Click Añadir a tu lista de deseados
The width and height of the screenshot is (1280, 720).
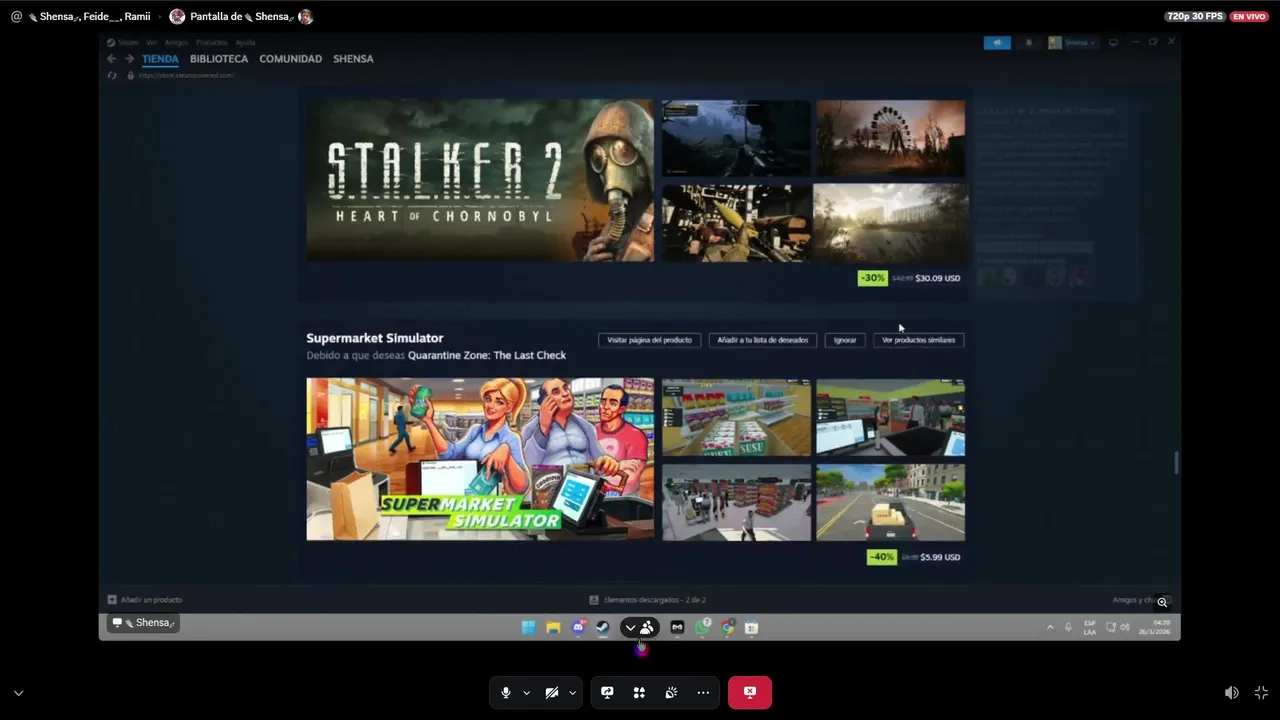pos(762,340)
